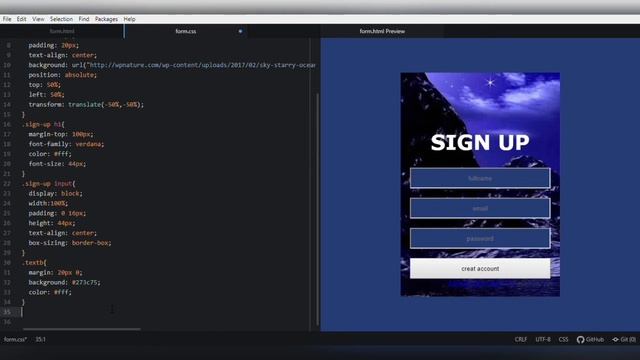Open the Edit menu

[x=22, y=19]
